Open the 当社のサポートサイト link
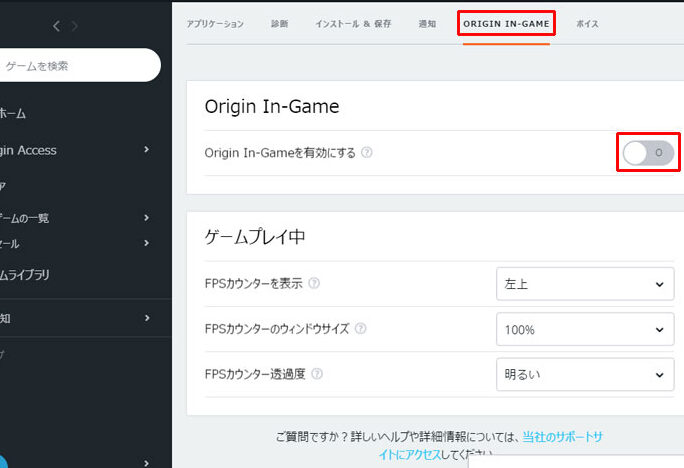684x468 pixels. (561, 438)
